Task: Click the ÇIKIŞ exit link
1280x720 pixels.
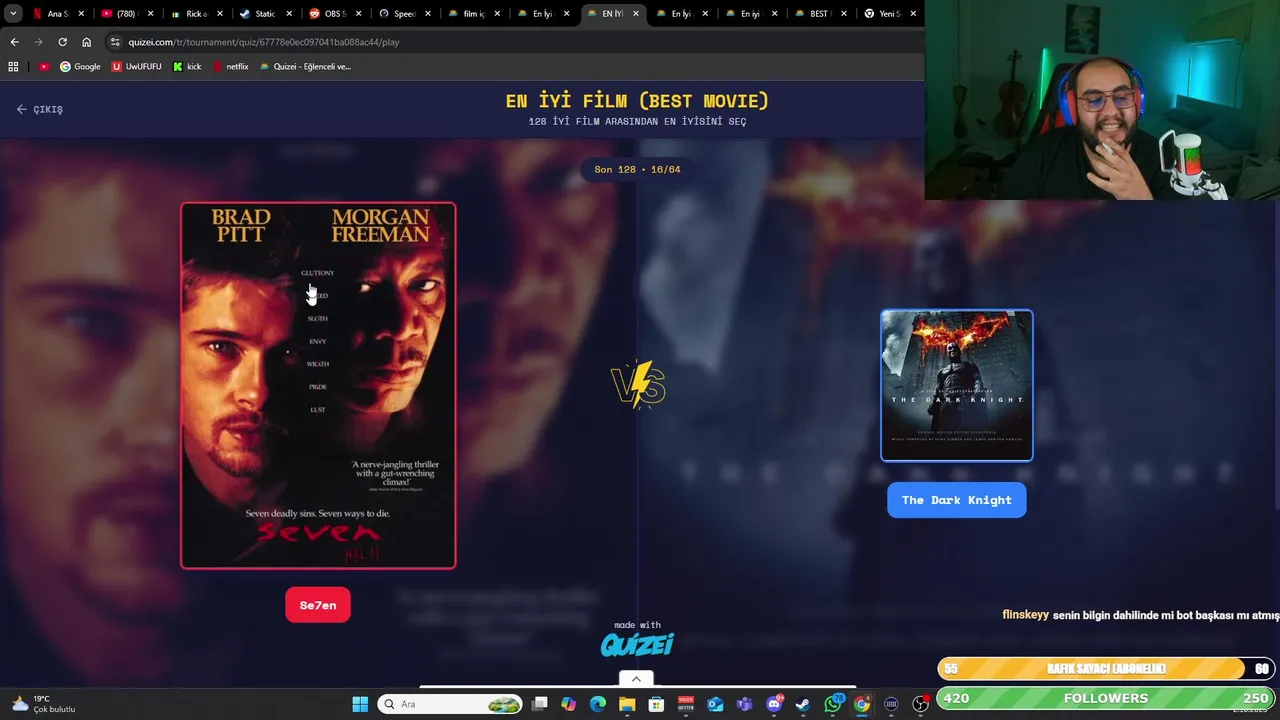Action: point(40,109)
